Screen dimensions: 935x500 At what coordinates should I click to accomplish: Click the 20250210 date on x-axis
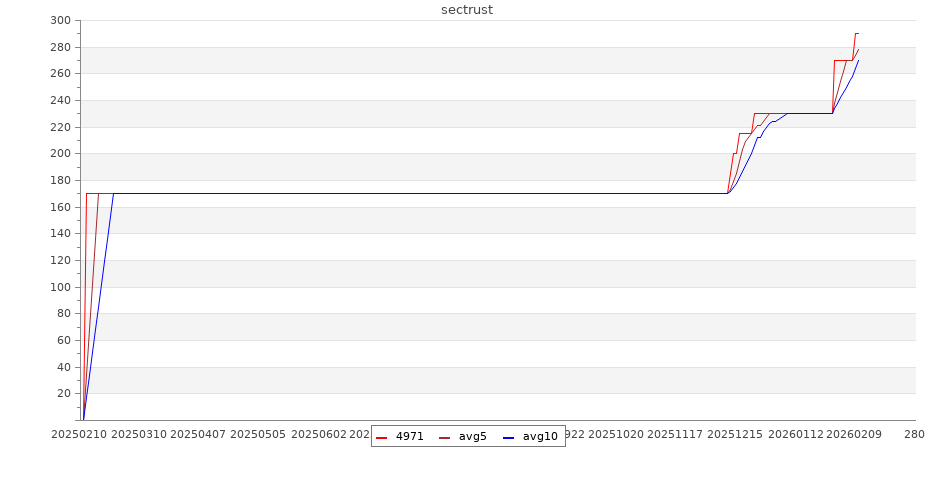tap(78, 435)
